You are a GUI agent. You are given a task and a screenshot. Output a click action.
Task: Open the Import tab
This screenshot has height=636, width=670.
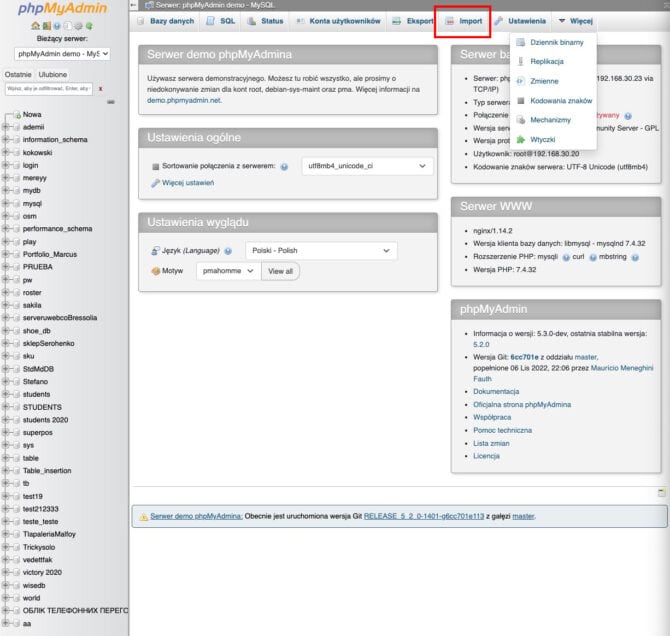tap(463, 21)
